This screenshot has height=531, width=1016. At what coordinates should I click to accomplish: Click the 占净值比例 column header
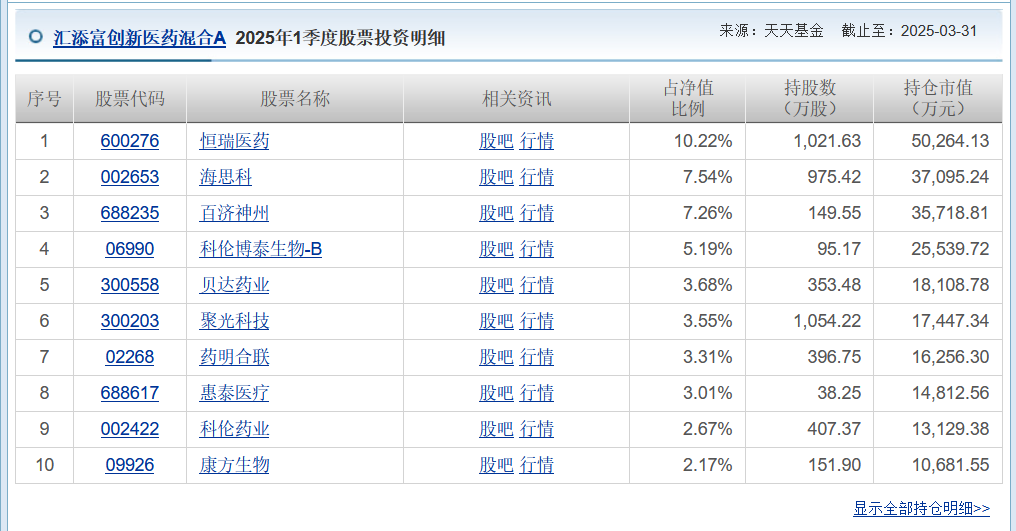tap(687, 99)
